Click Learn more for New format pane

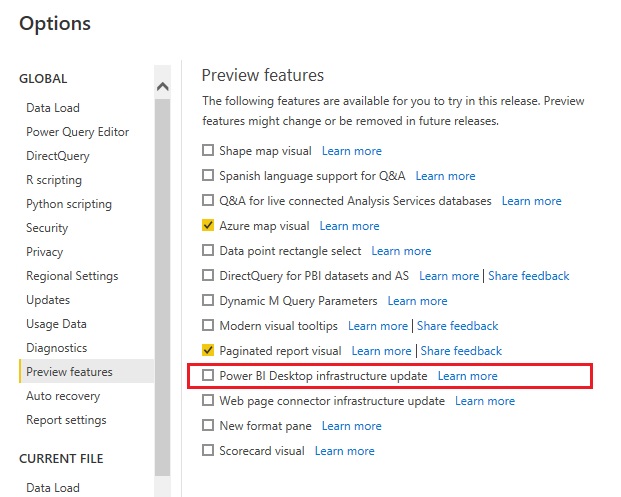click(x=352, y=425)
